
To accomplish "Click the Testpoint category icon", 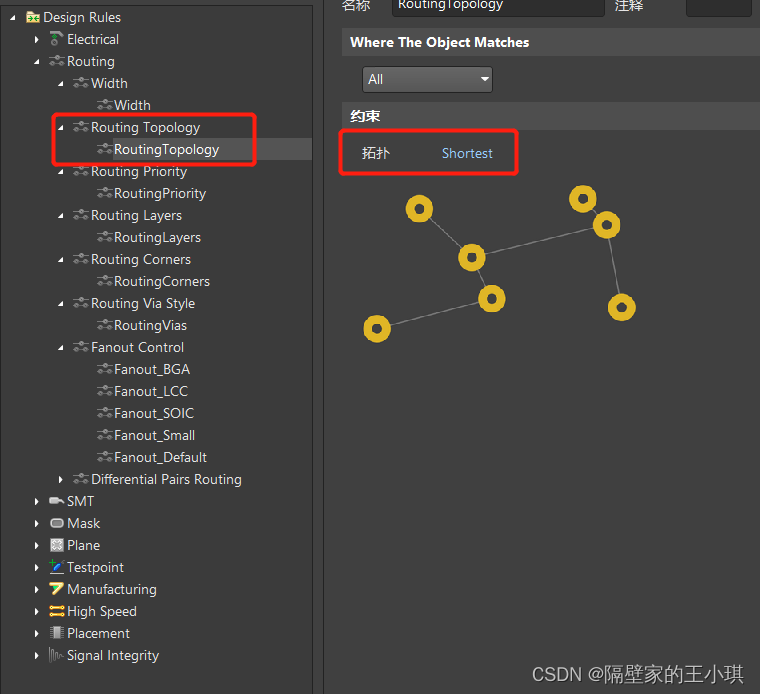I will pyautogui.click(x=56, y=566).
